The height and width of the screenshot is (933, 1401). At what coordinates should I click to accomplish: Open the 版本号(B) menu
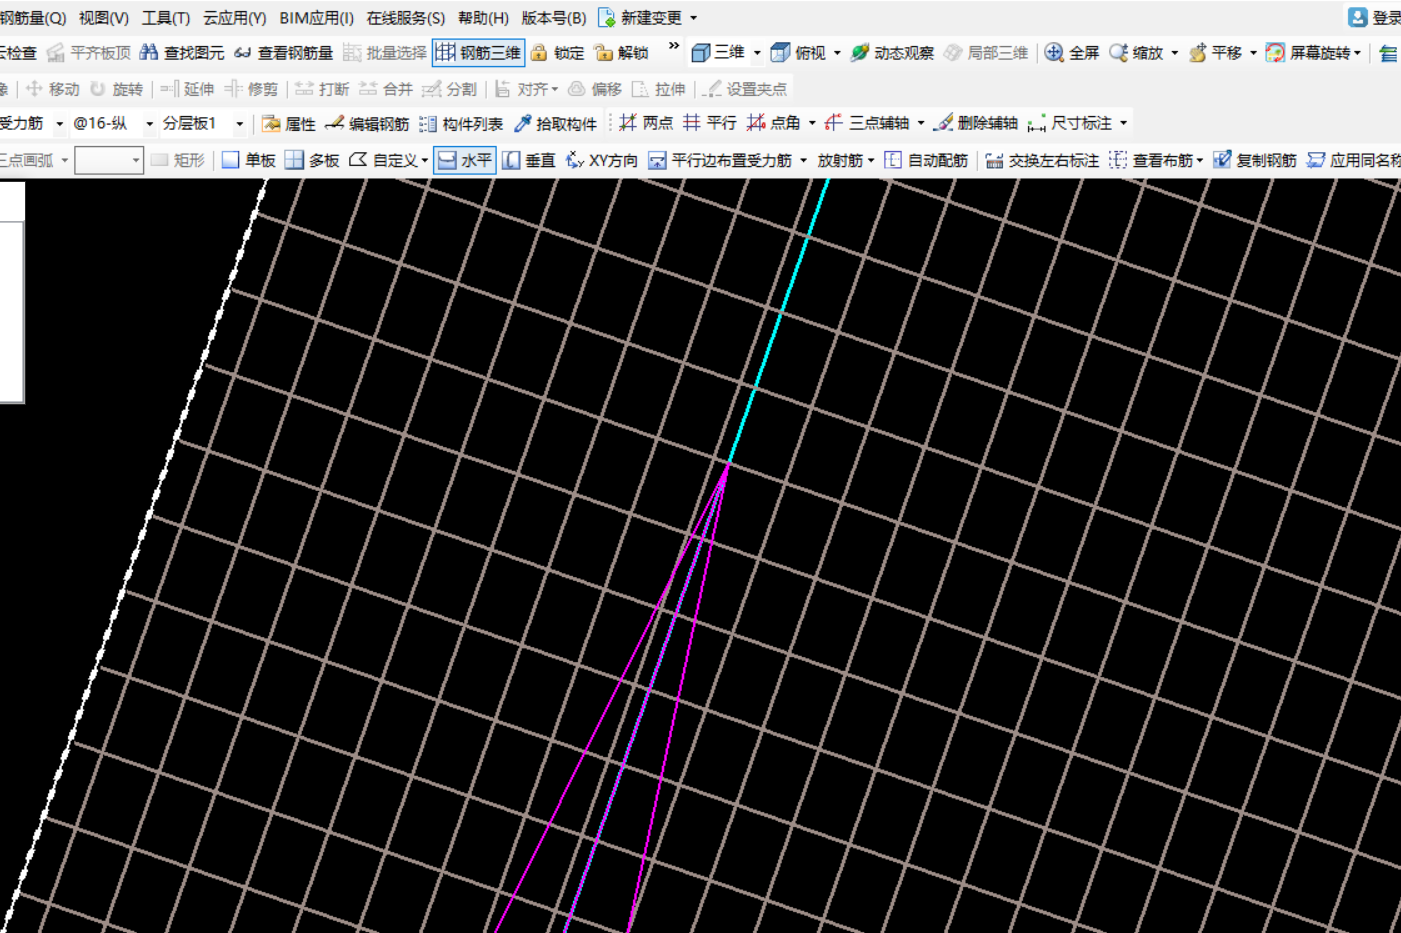coord(553,18)
